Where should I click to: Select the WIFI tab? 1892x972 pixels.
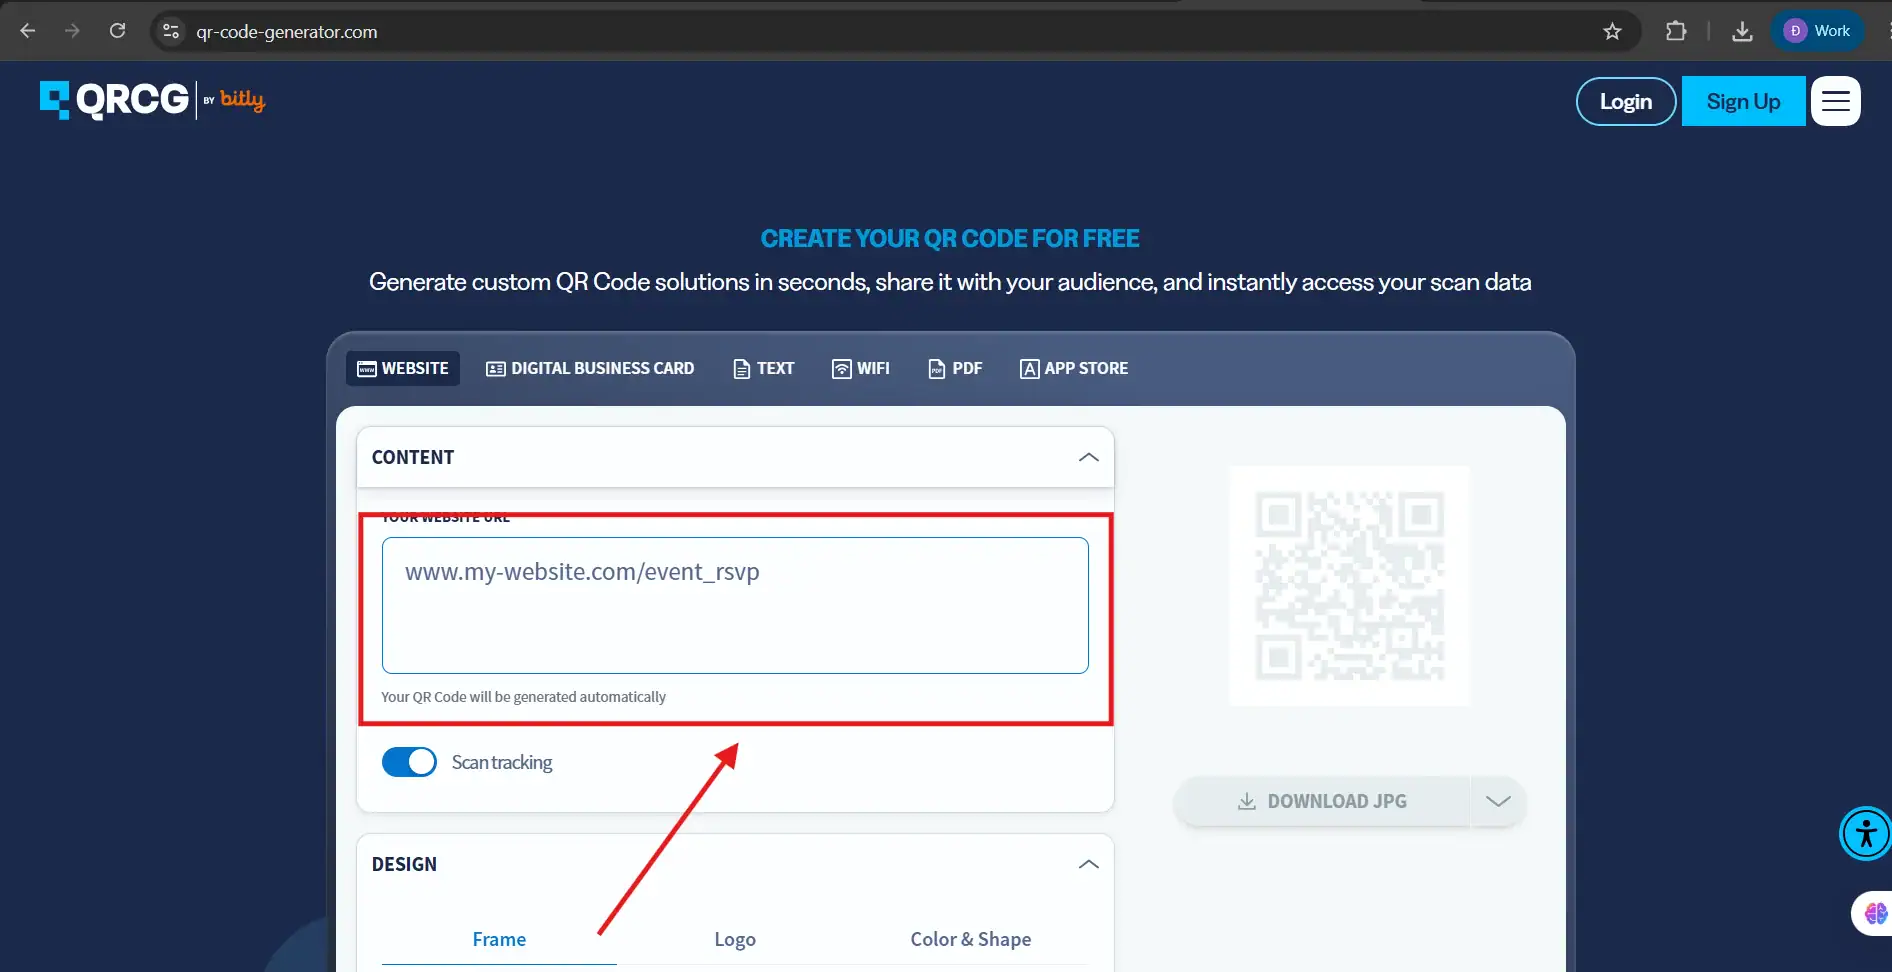click(x=861, y=368)
